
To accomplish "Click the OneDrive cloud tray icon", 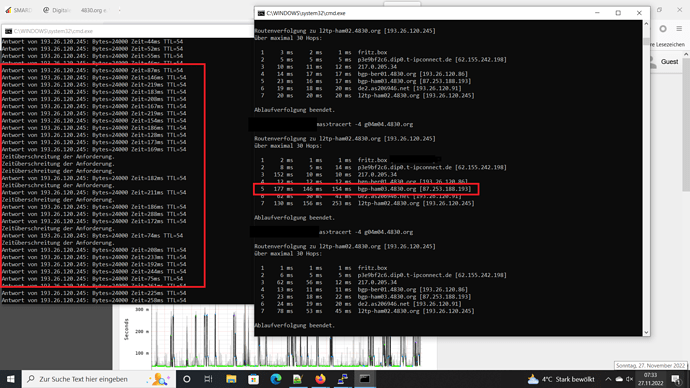I will coord(619,379).
